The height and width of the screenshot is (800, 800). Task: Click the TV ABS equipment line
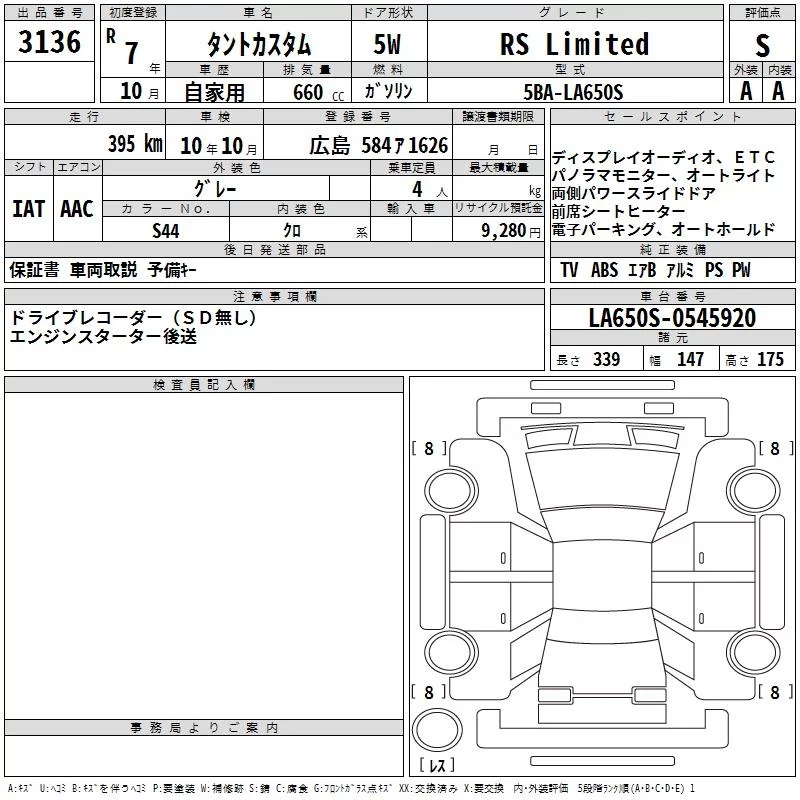(x=656, y=270)
